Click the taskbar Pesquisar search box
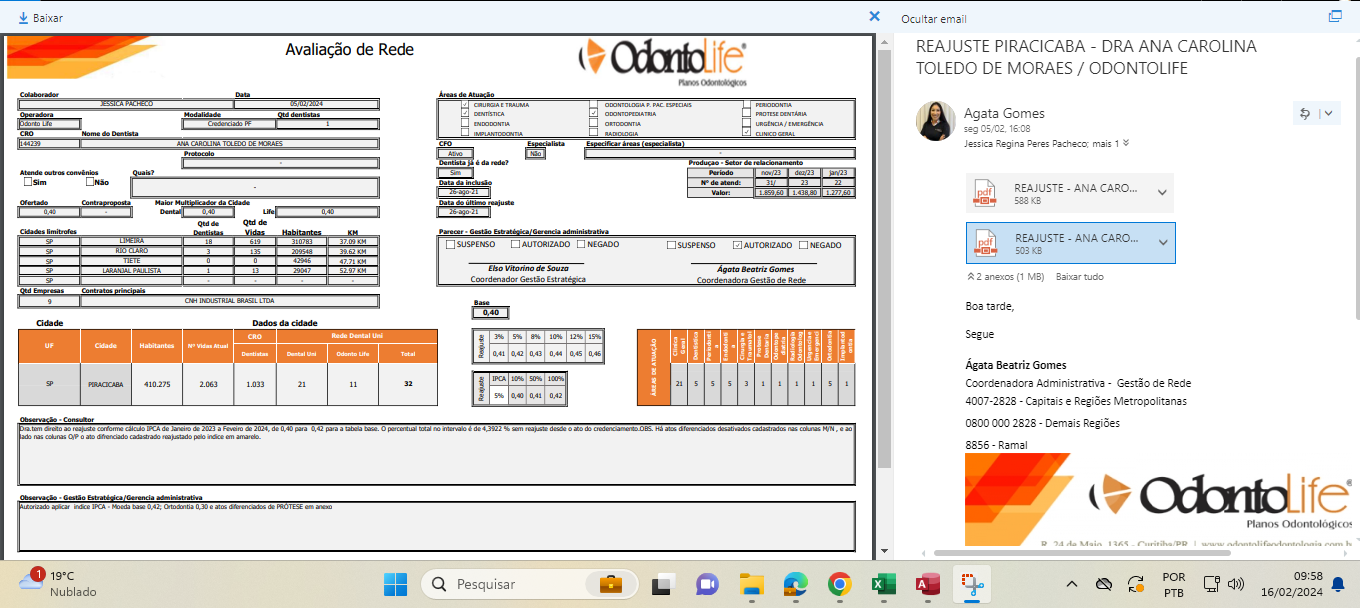Screen dimensions: 1360x608 click(529, 584)
